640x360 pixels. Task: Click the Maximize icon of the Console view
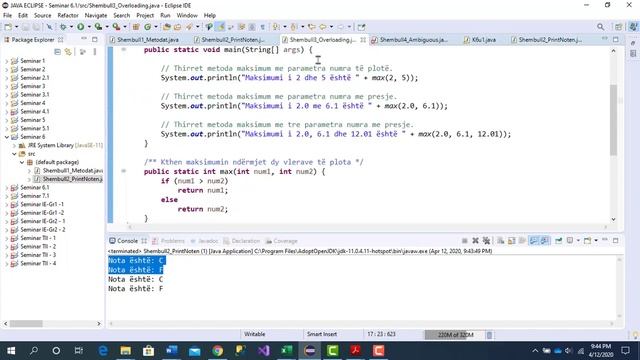[616, 240]
